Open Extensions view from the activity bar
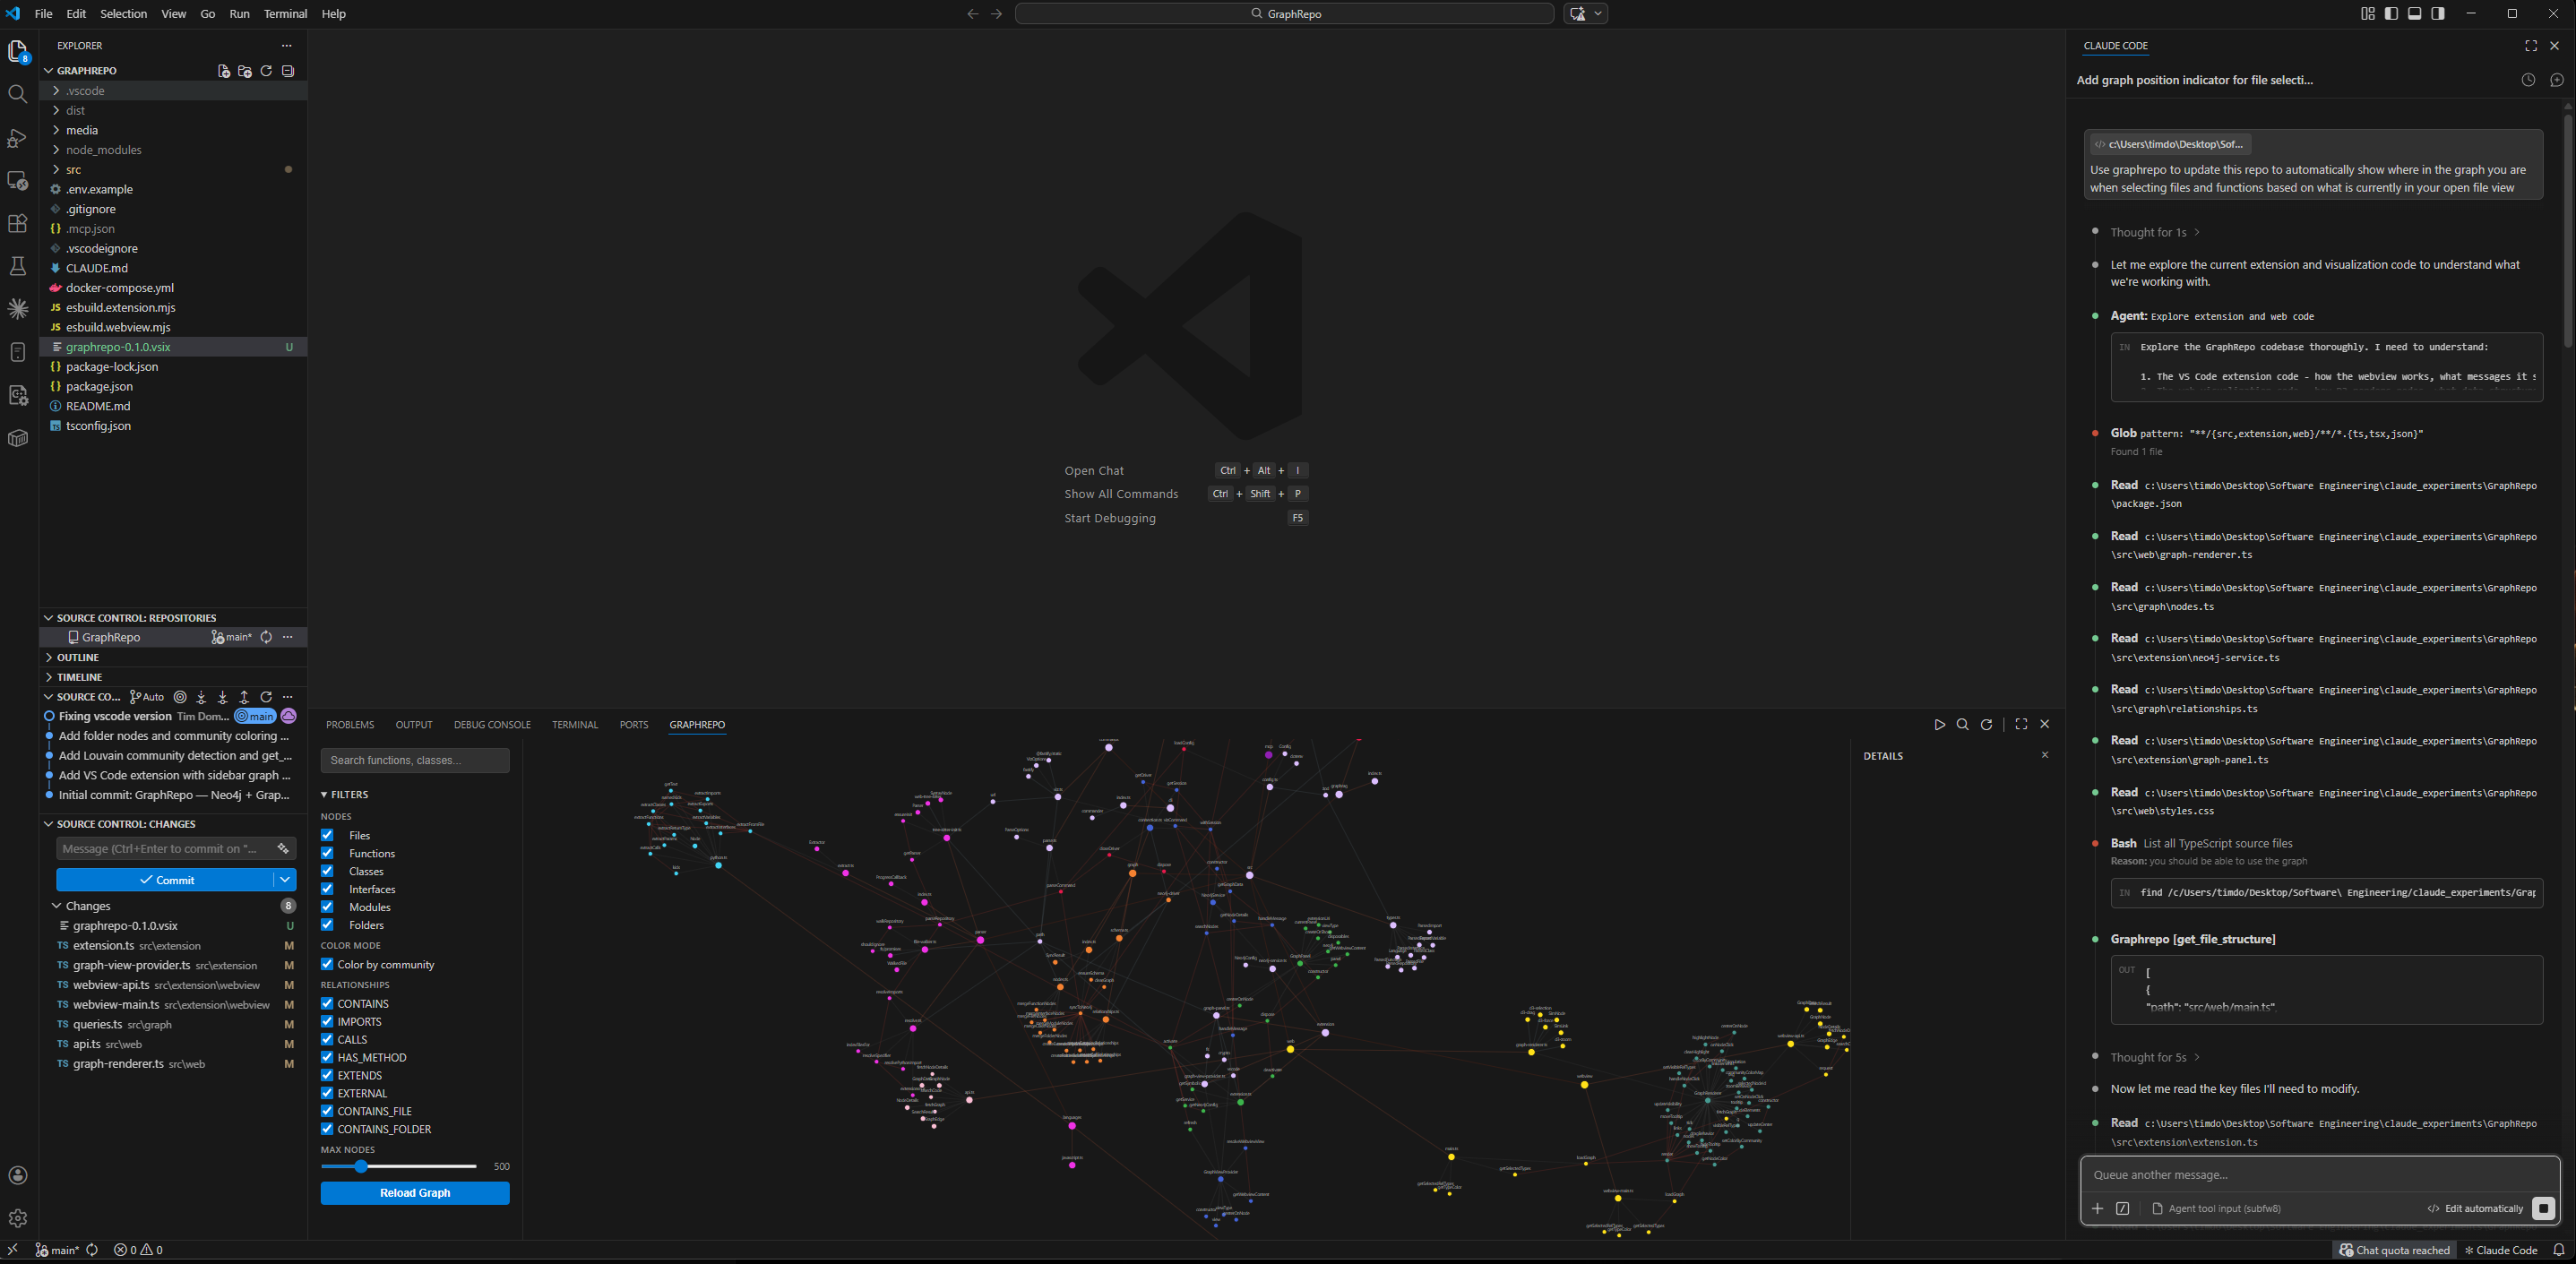Image resolution: width=2576 pixels, height=1264 pixels. (18, 223)
